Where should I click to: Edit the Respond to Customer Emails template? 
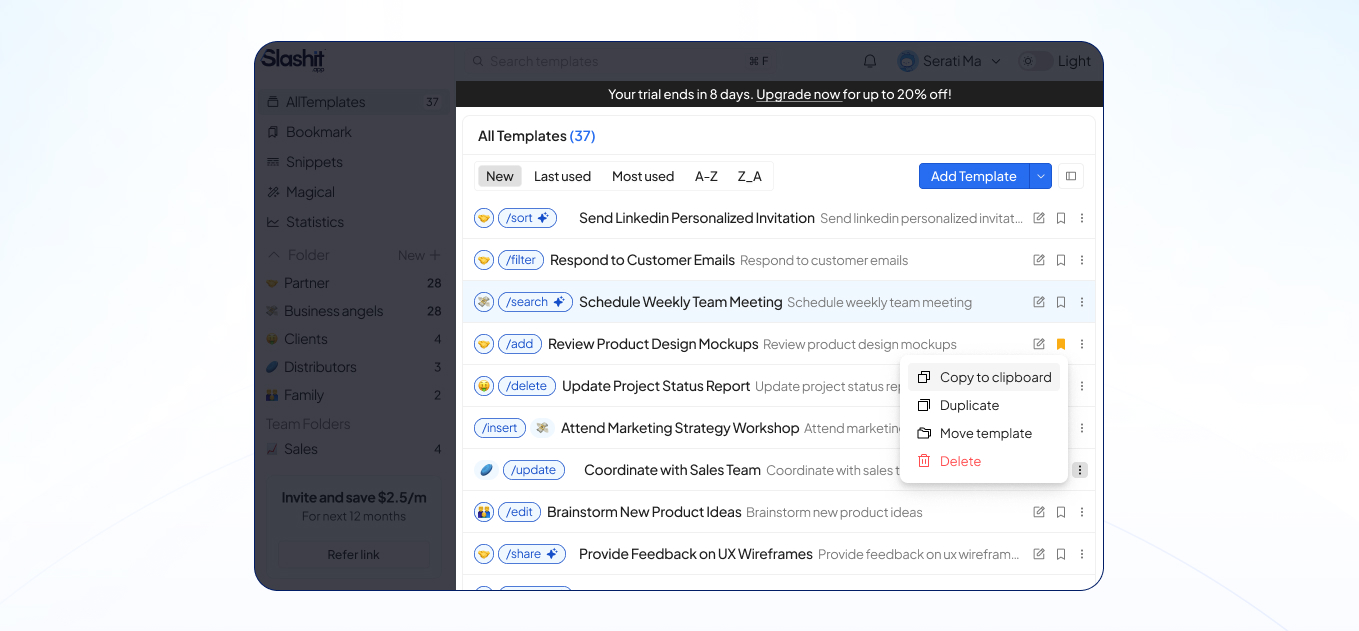(x=1039, y=260)
